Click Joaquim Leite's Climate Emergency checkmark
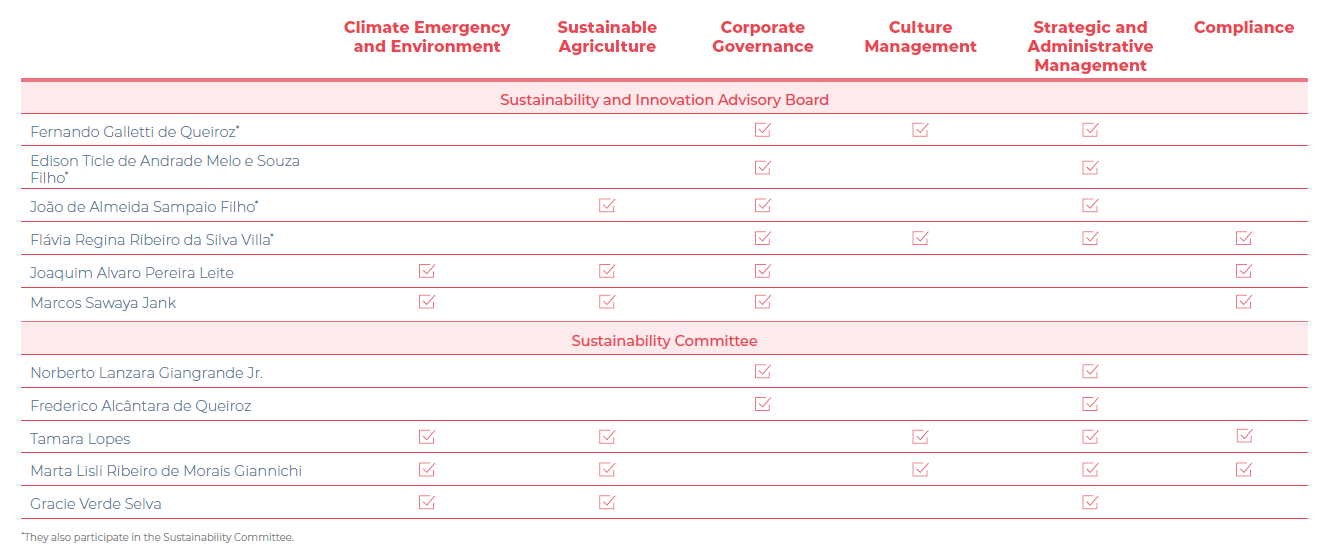The image size is (1323, 548). (427, 271)
